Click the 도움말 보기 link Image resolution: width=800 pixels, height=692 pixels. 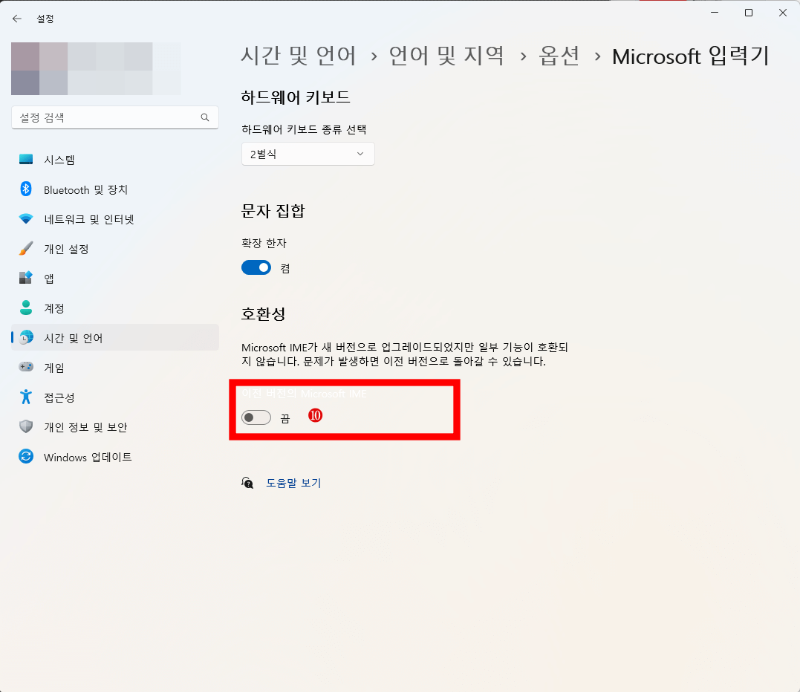(293, 483)
